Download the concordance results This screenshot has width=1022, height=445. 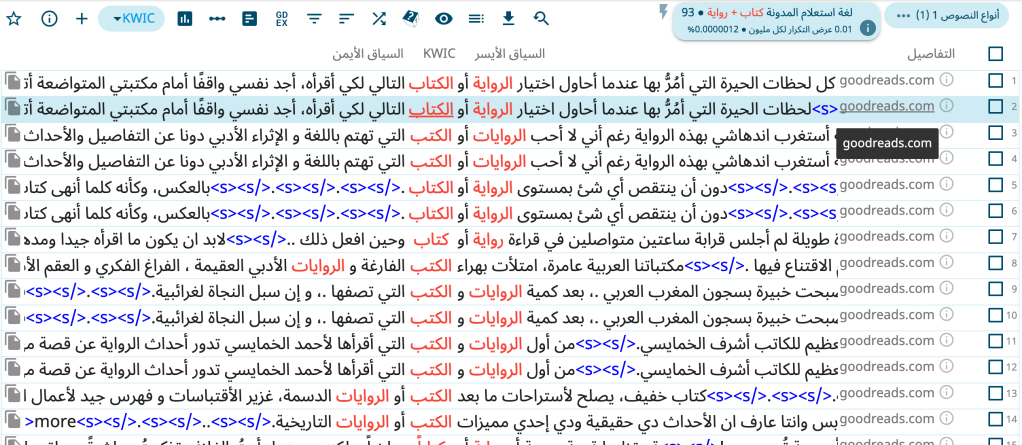coord(509,19)
